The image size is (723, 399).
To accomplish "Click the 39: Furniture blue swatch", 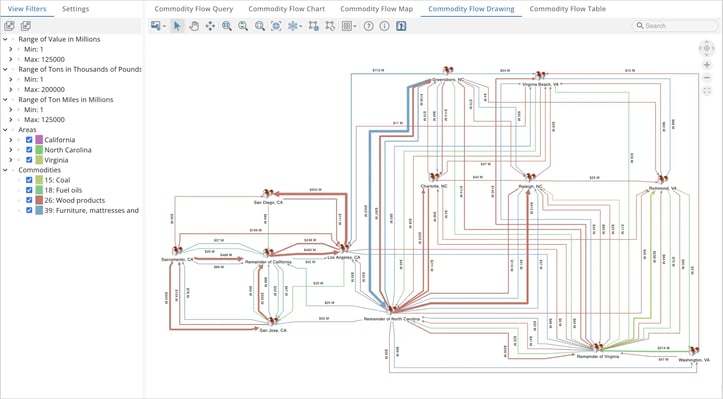I will pos(39,210).
